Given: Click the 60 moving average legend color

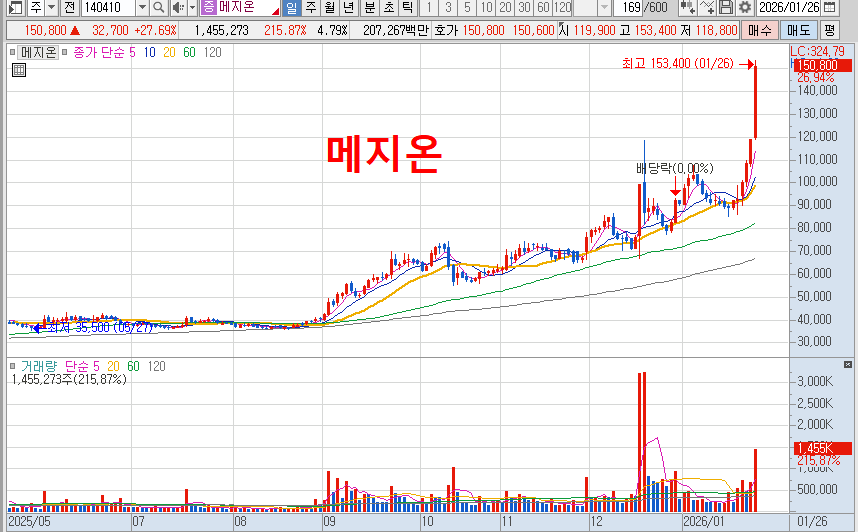Looking at the screenshot, I should (x=189, y=53).
